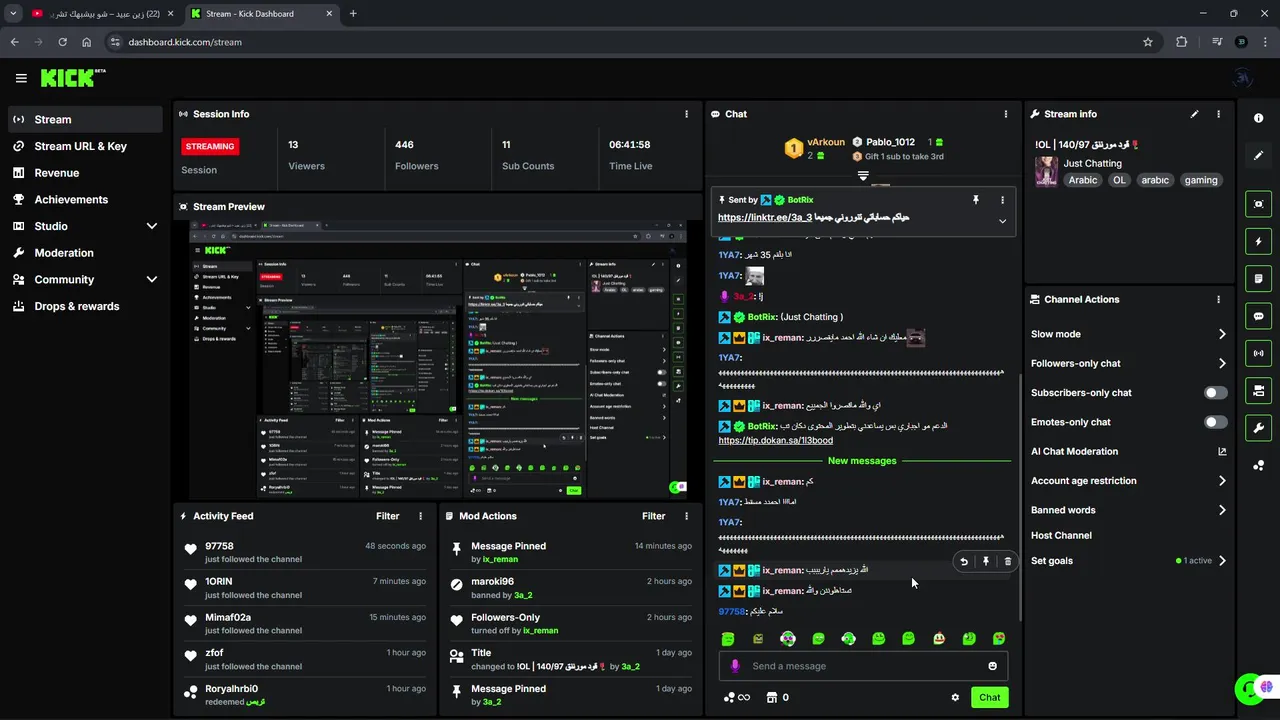Open Channel Actions three-dot menu

coord(1218,299)
